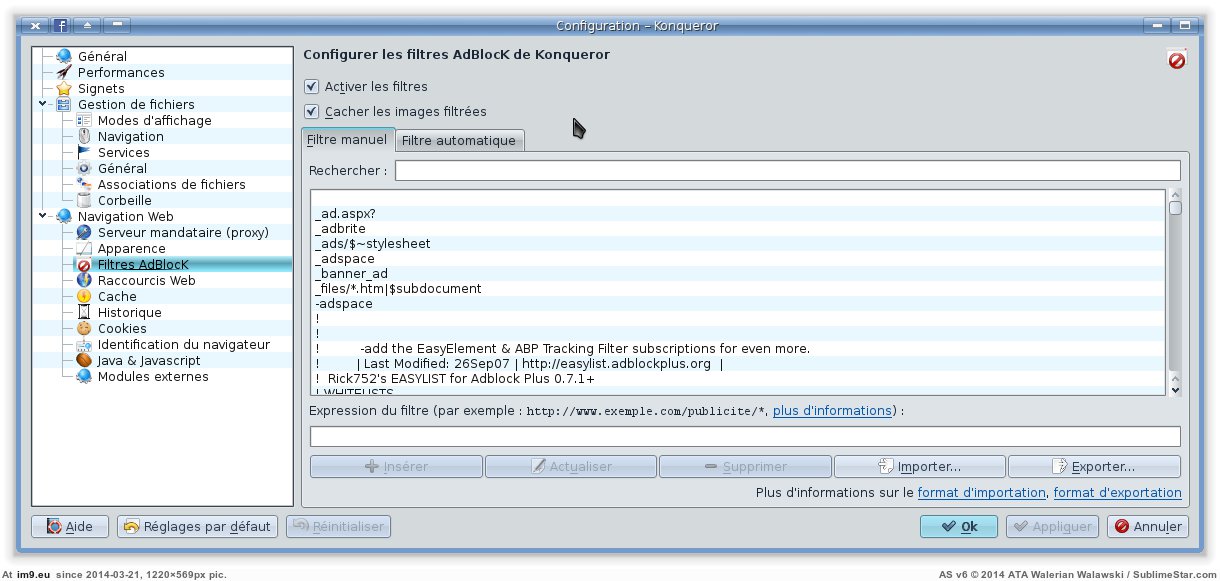1220x581 pixels.
Task: Open the Cookies icon entry
Action: coord(84,329)
